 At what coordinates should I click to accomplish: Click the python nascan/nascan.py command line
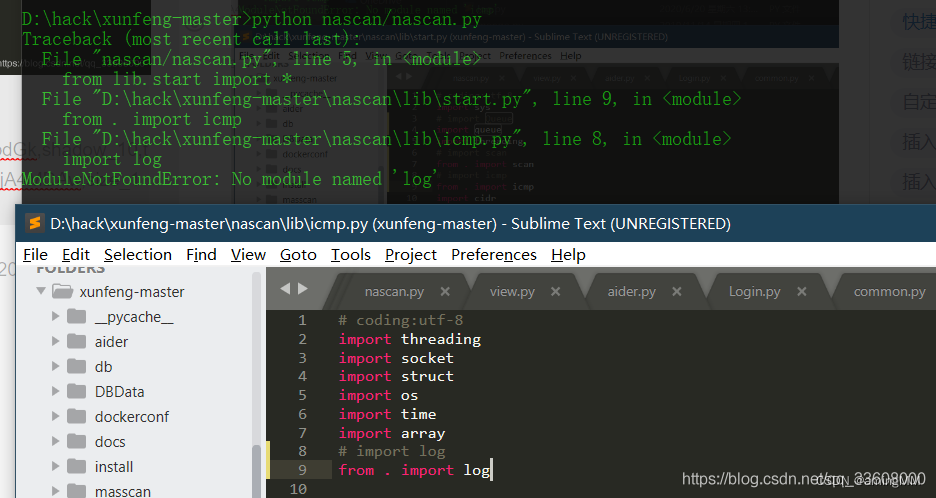point(251,19)
